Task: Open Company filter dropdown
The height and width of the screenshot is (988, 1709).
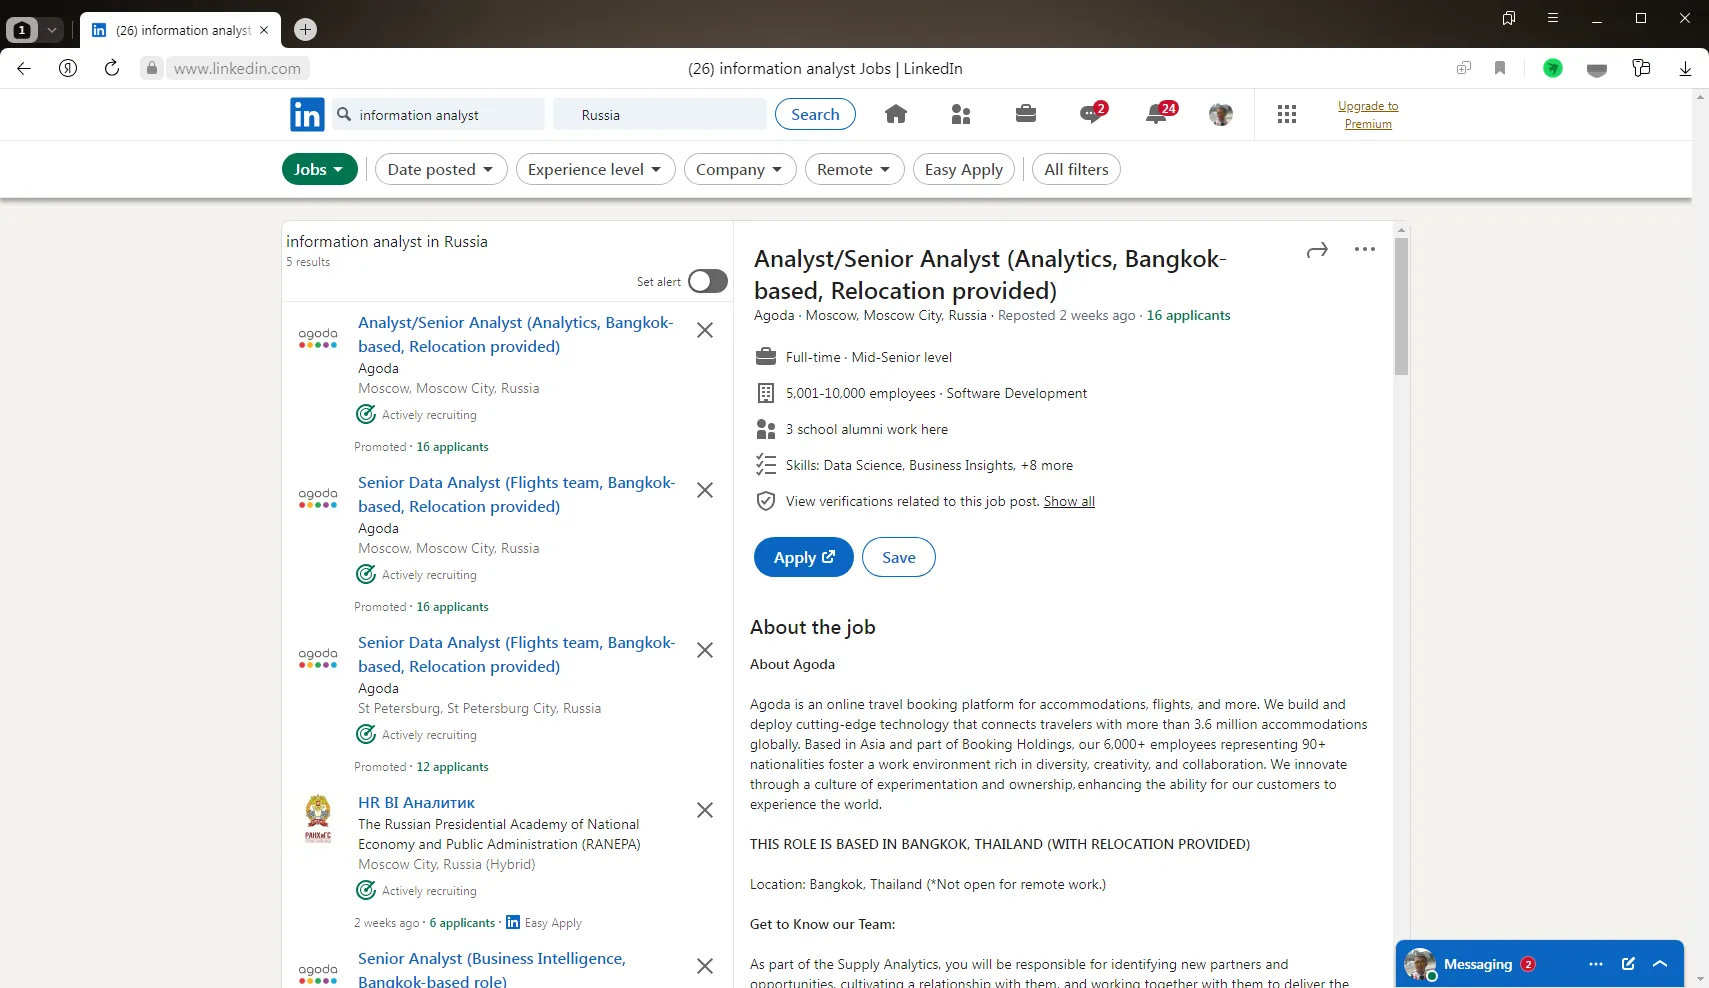Action: (740, 170)
